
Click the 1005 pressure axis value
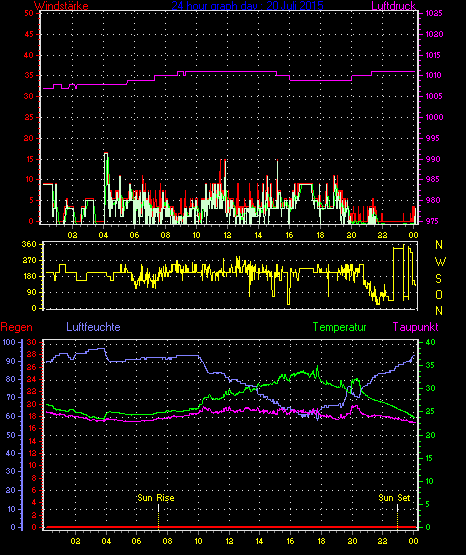tap(434, 96)
